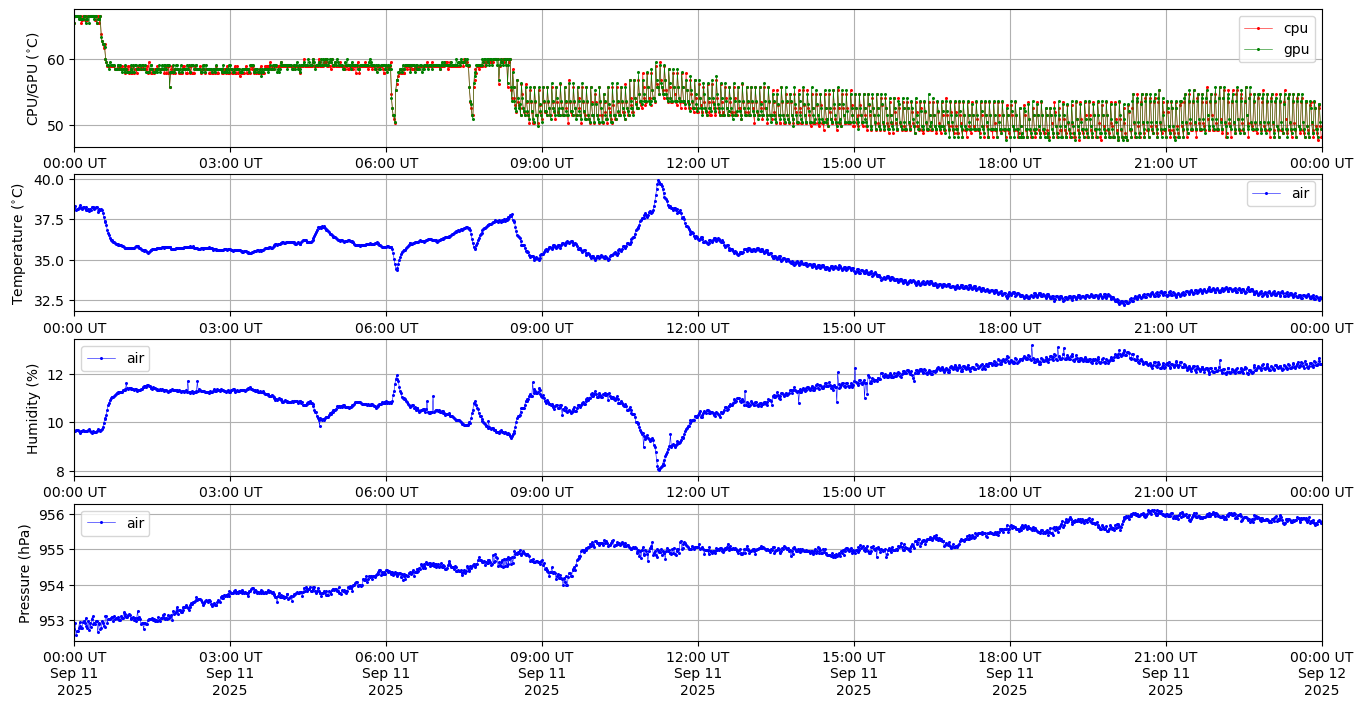1363x707 pixels.
Task: Click the 12 tick on the Humidity axis
Action: coord(55,375)
